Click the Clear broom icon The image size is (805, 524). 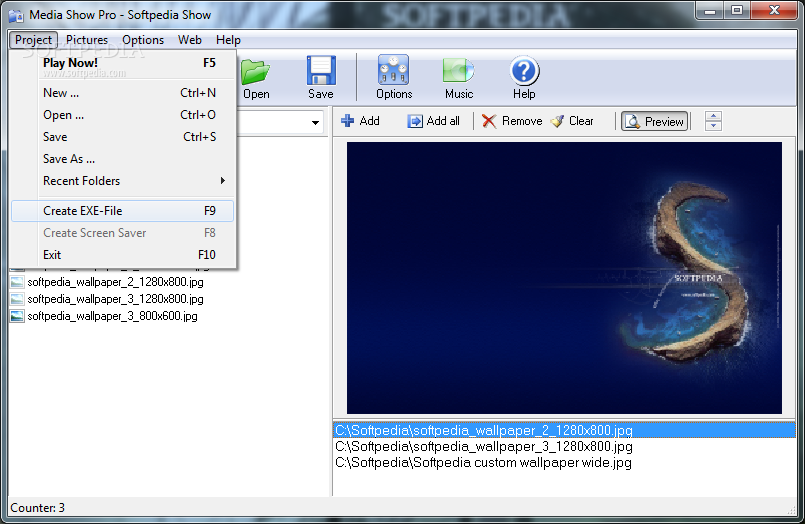coord(558,121)
